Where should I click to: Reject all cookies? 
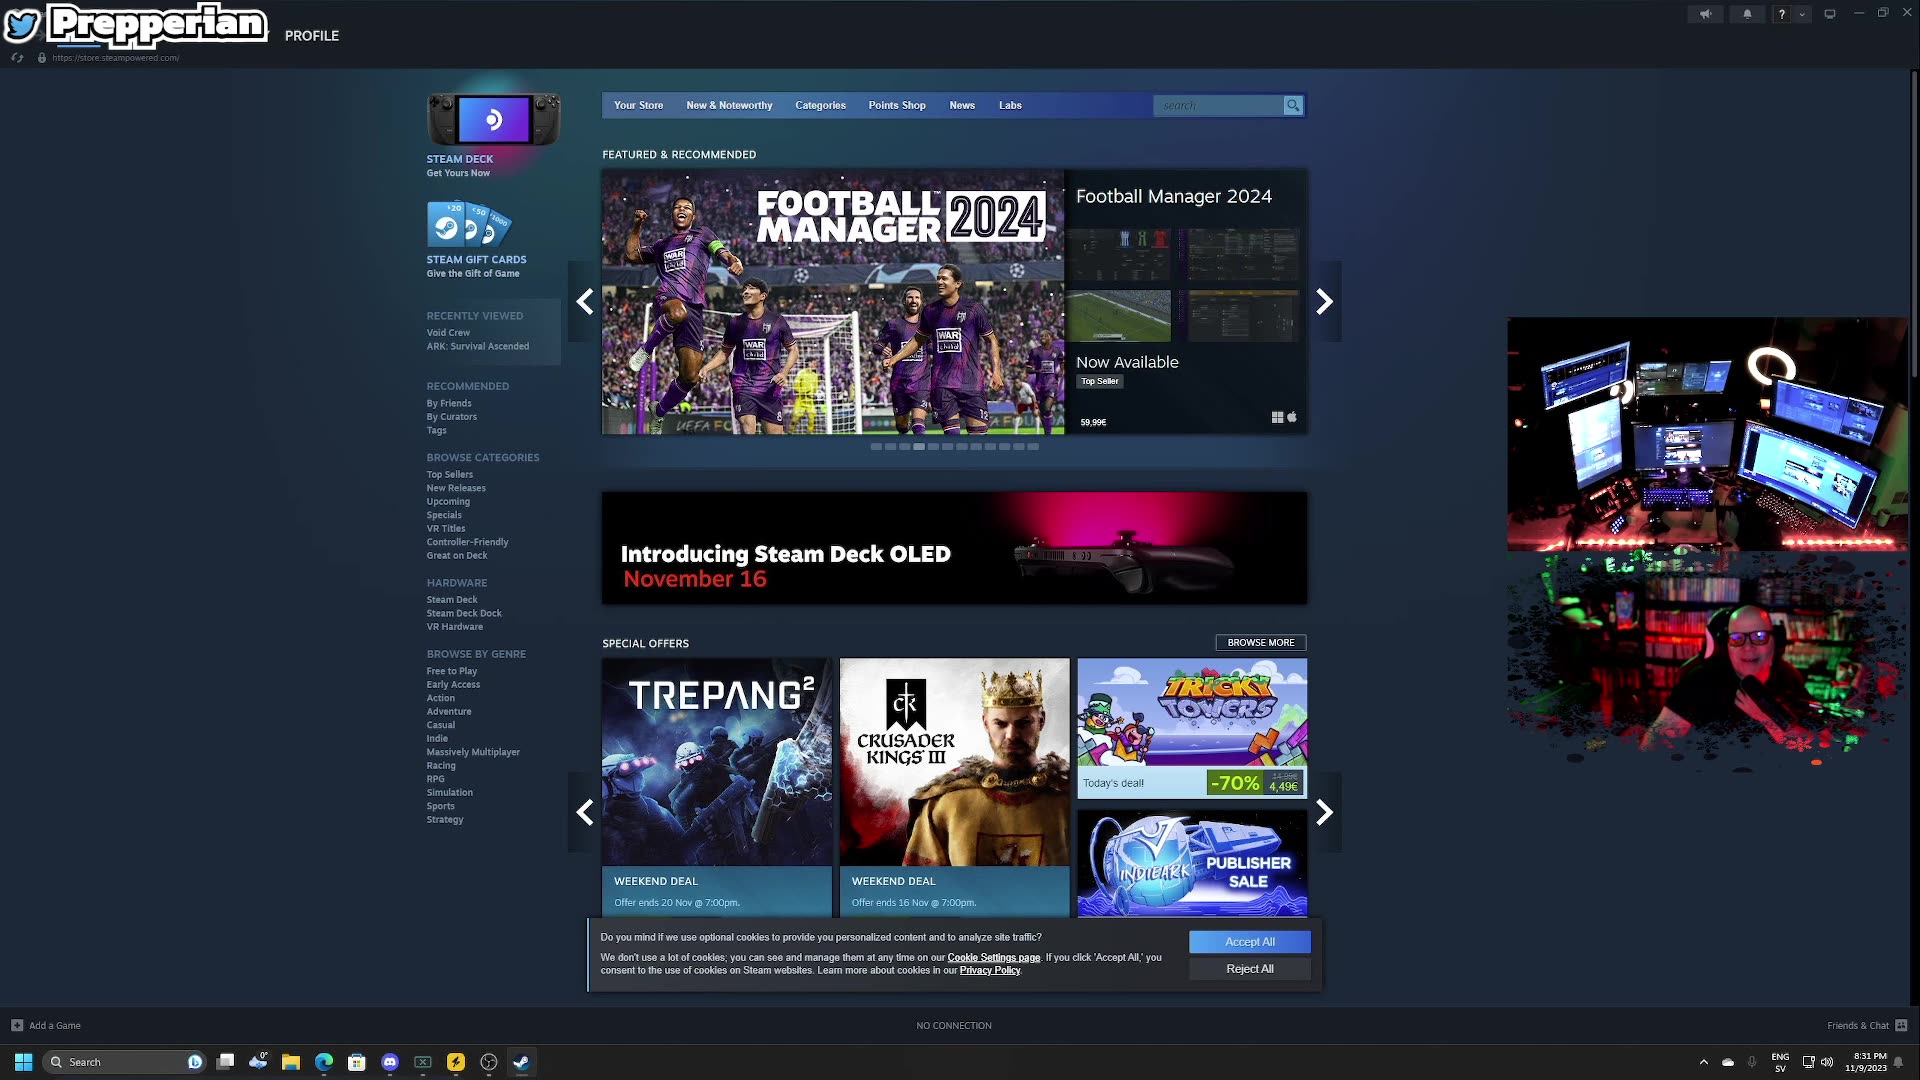1249,969
